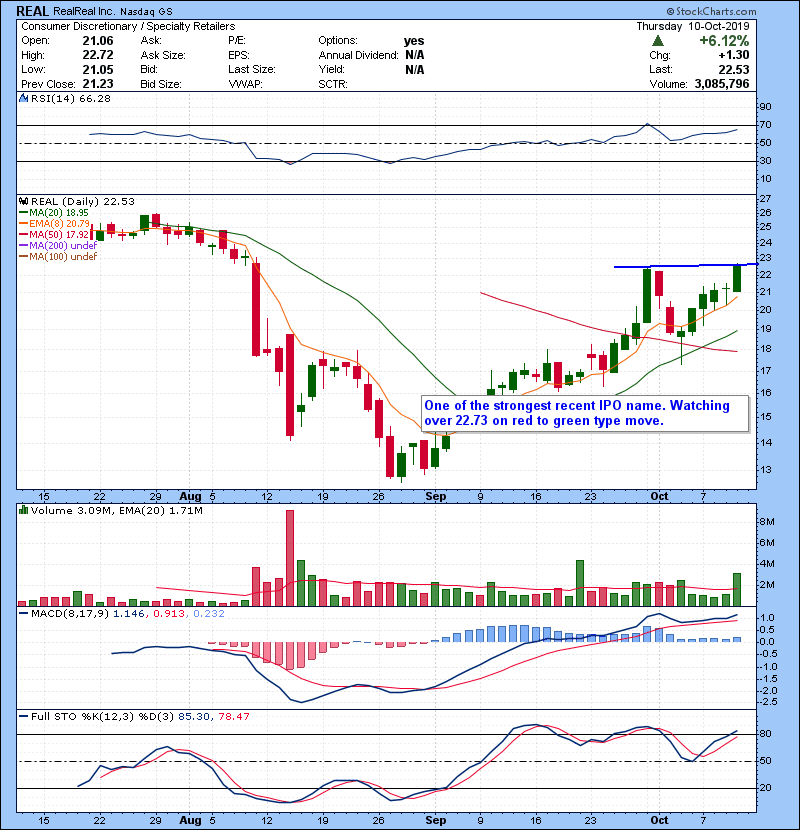Click the 13 price scale label
This screenshot has width=800, height=830.
click(x=765, y=470)
